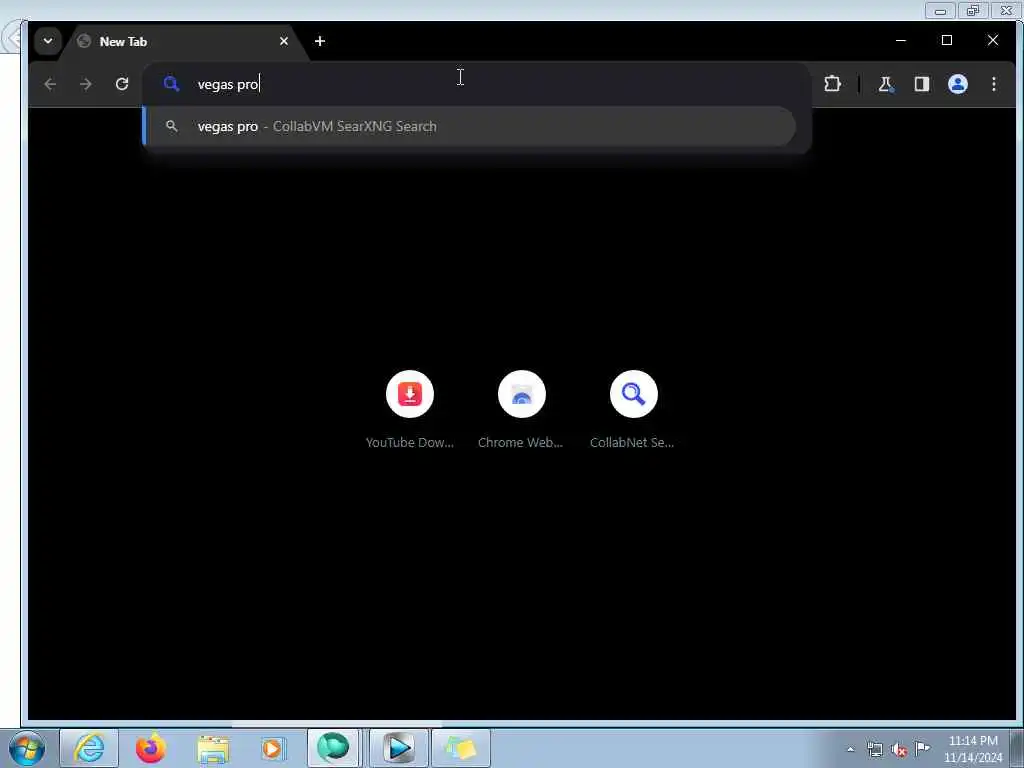This screenshot has width=1024, height=768.
Task: Close the Chrome window
Action: [993, 40]
